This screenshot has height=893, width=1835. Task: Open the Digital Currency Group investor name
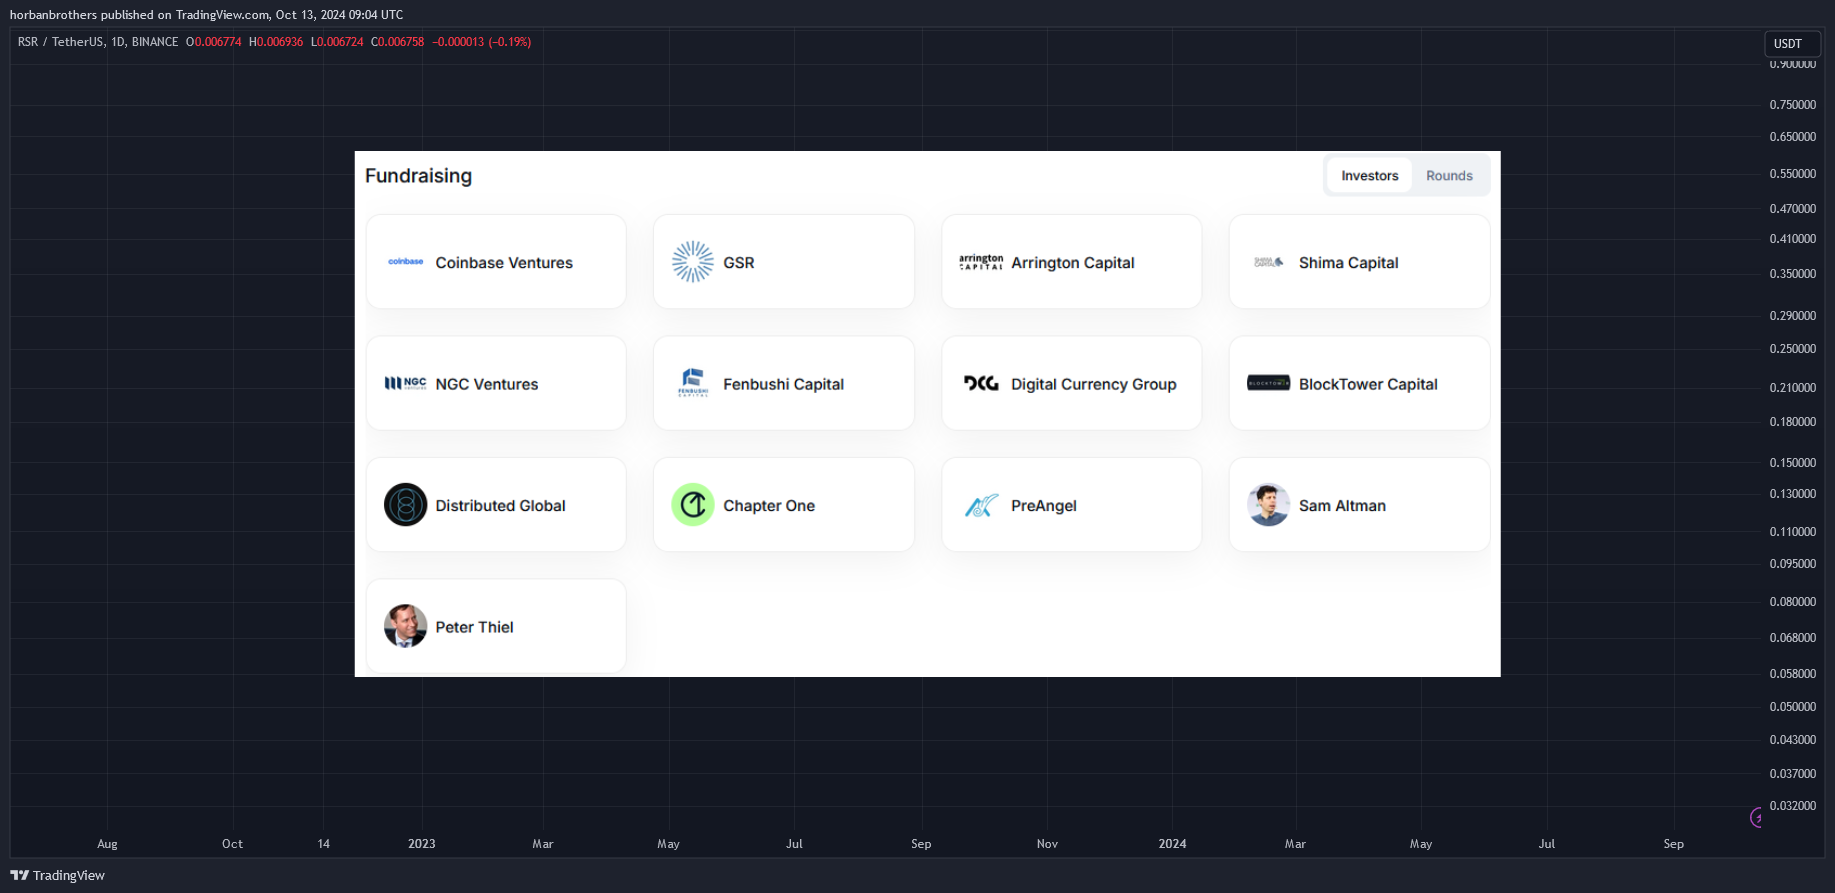coord(1093,383)
